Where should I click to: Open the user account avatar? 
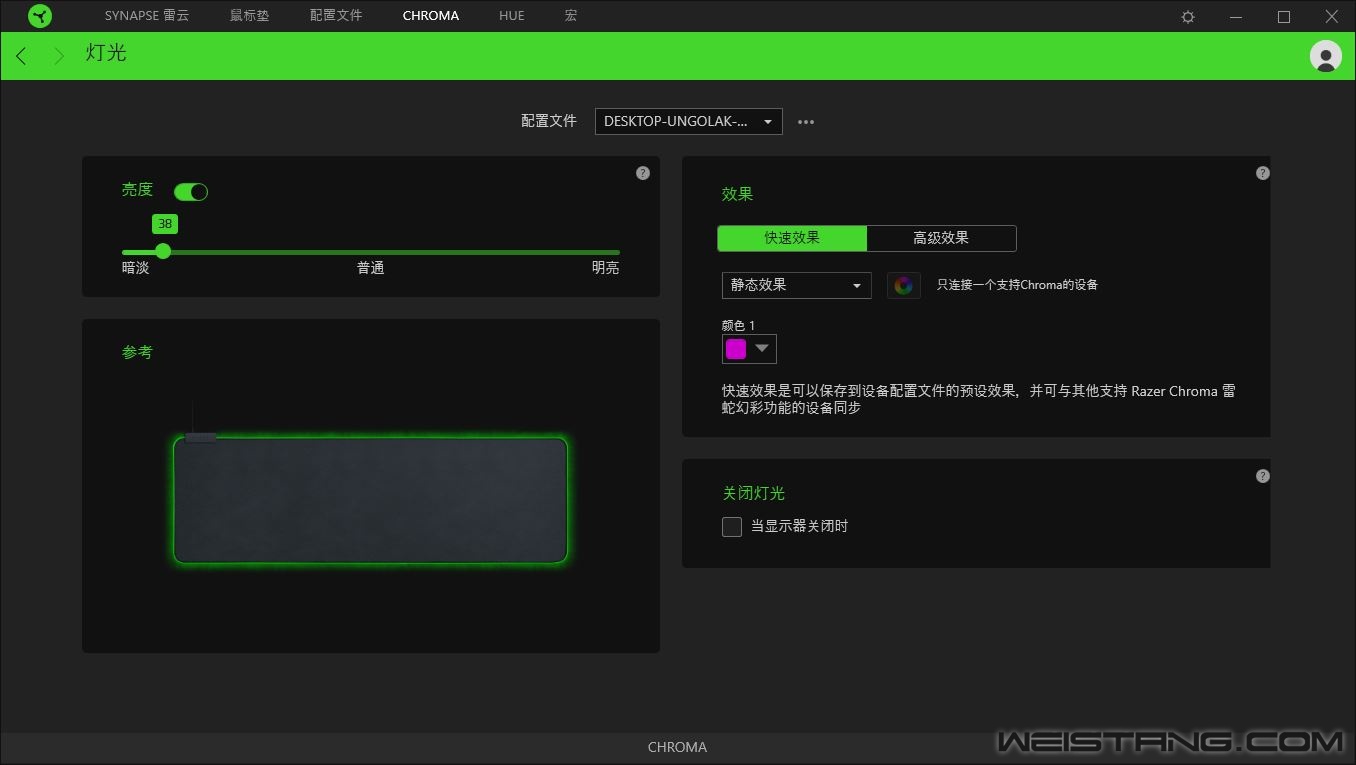pyautogui.click(x=1326, y=56)
